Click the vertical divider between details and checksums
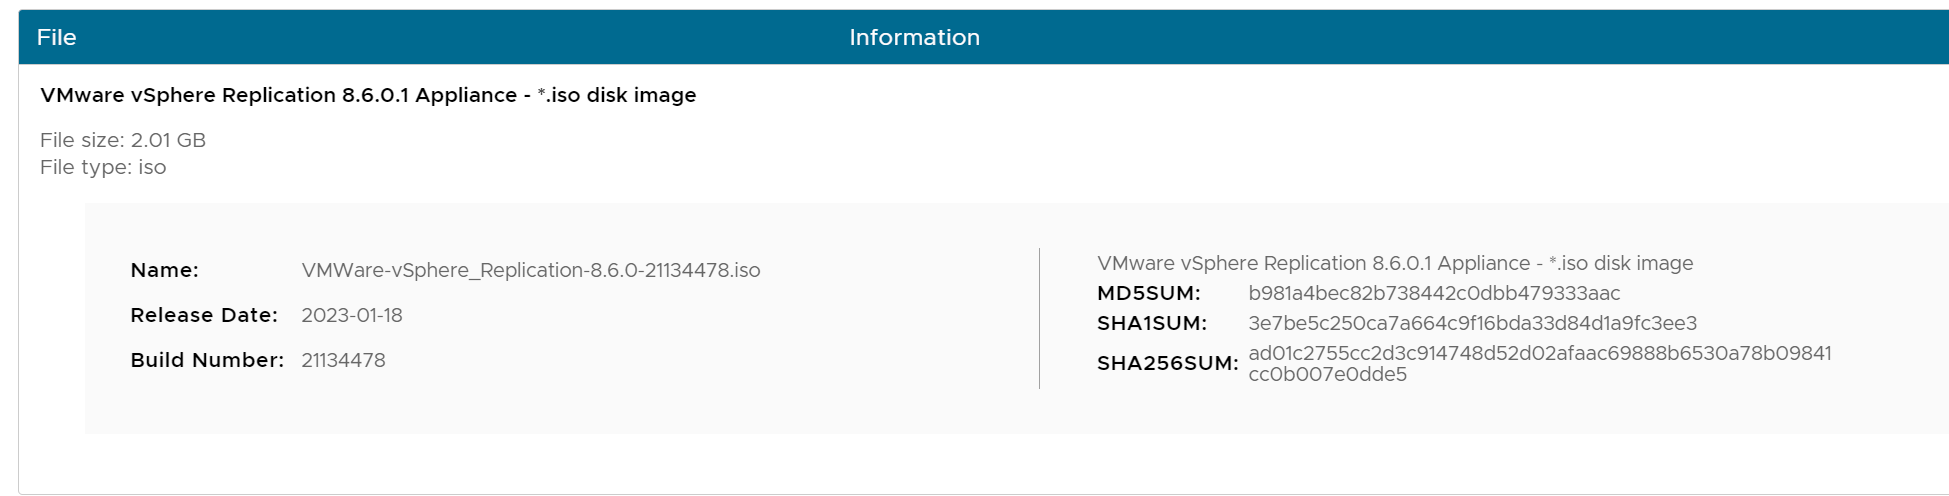1949x496 pixels. click(x=1040, y=318)
